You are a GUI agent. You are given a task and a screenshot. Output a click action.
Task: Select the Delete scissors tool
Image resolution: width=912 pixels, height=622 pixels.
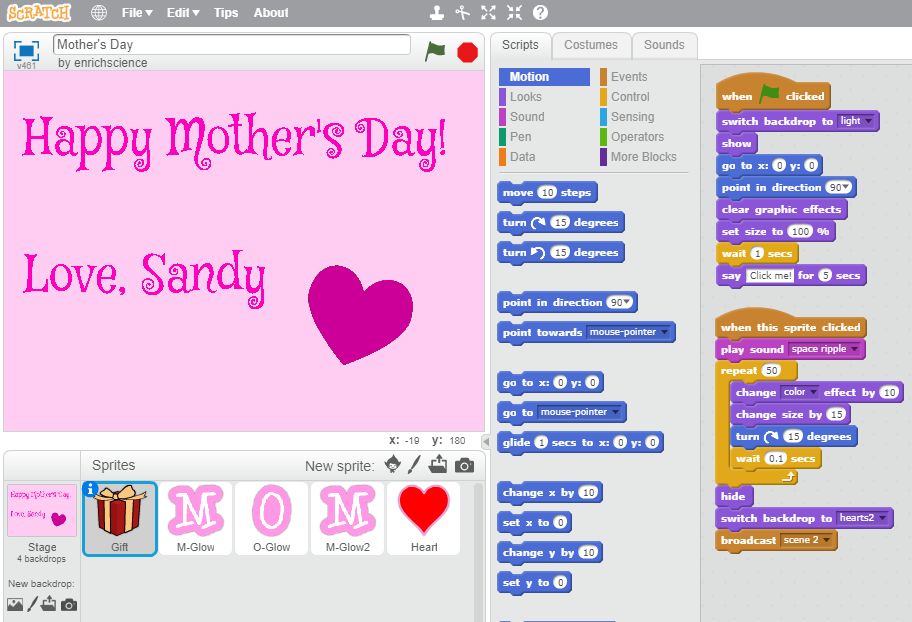(462, 13)
